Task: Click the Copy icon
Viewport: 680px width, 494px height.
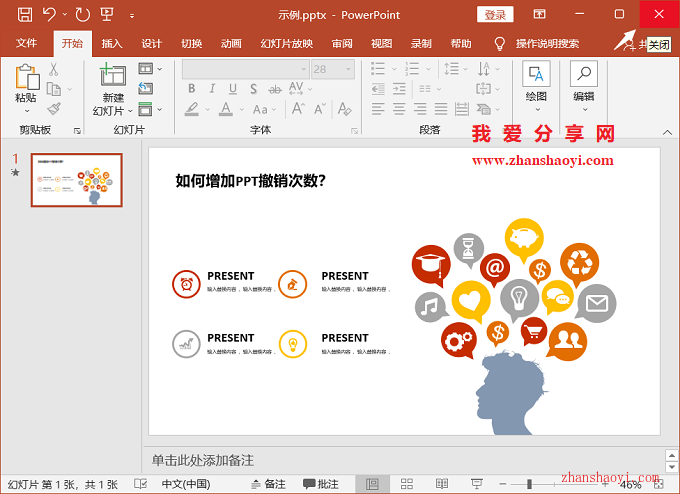Action: click(x=54, y=89)
